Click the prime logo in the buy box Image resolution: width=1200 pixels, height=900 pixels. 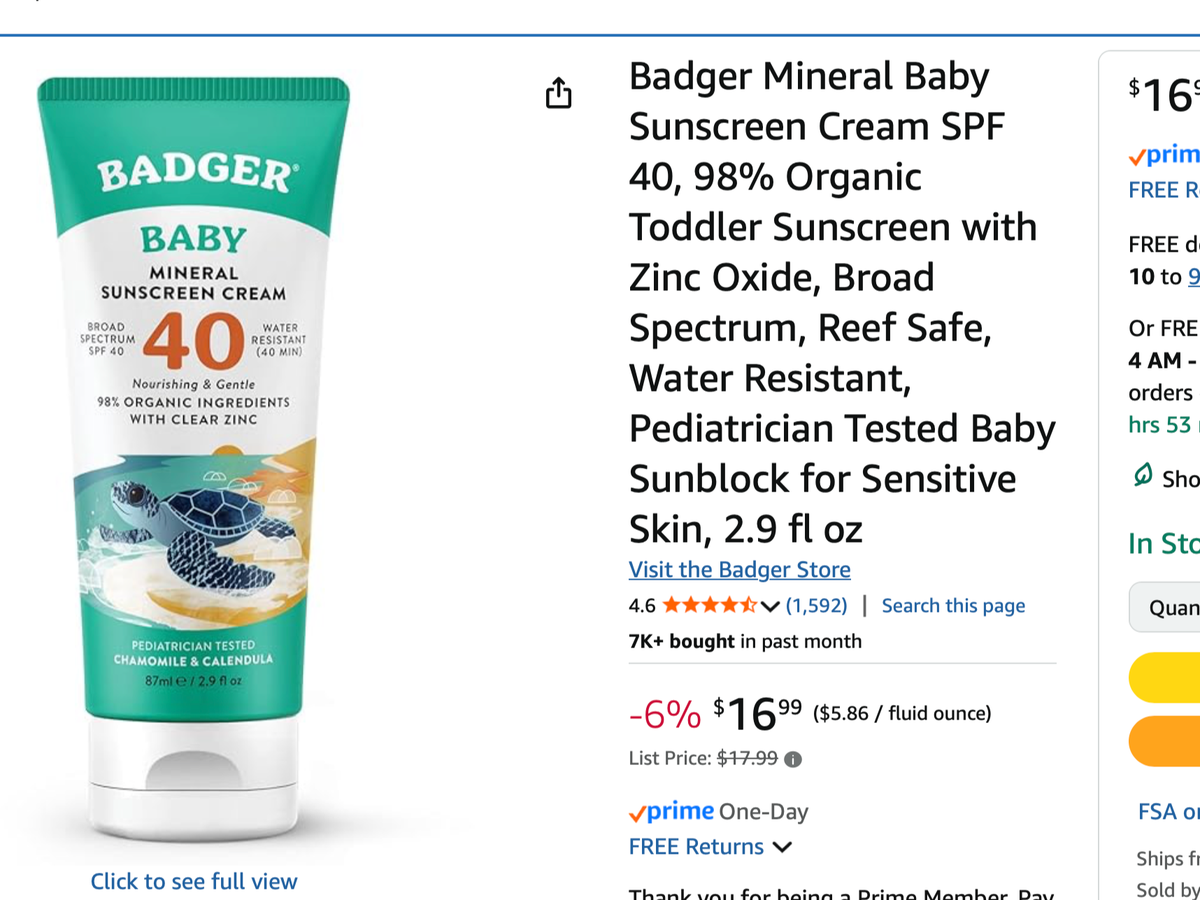1164,155
